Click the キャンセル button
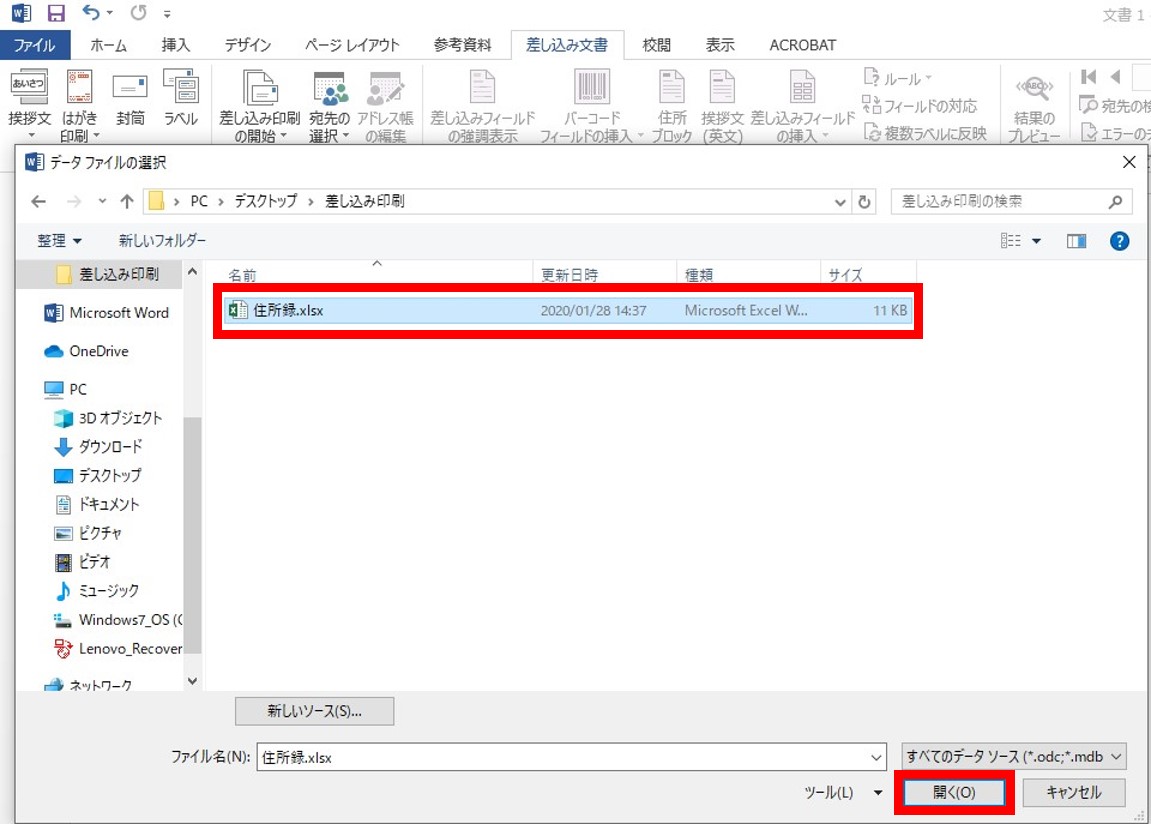1151x824 pixels. (x=1073, y=792)
